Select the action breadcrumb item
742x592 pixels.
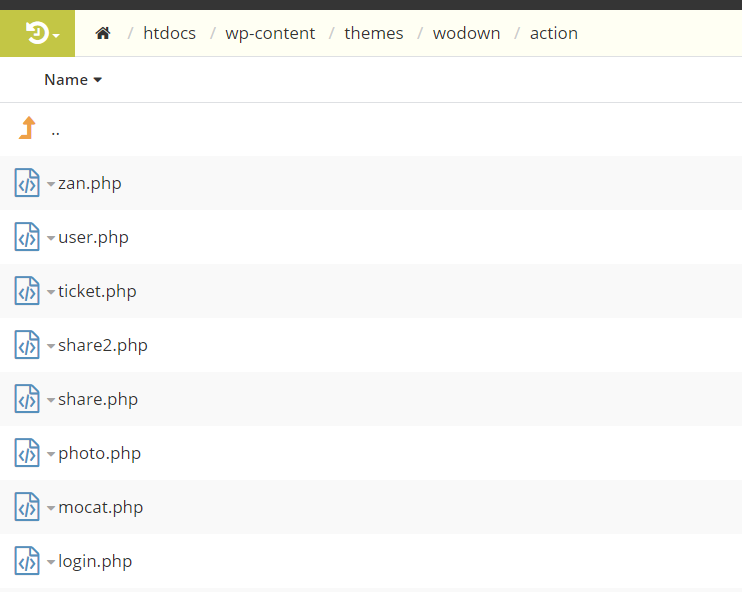[x=553, y=33]
